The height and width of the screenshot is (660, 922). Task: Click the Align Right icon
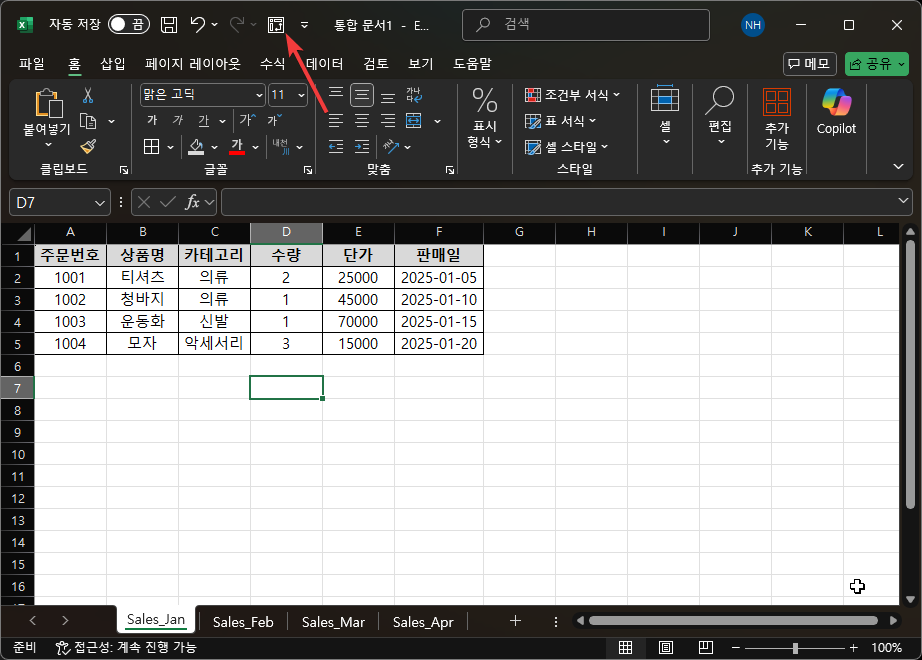click(388, 121)
